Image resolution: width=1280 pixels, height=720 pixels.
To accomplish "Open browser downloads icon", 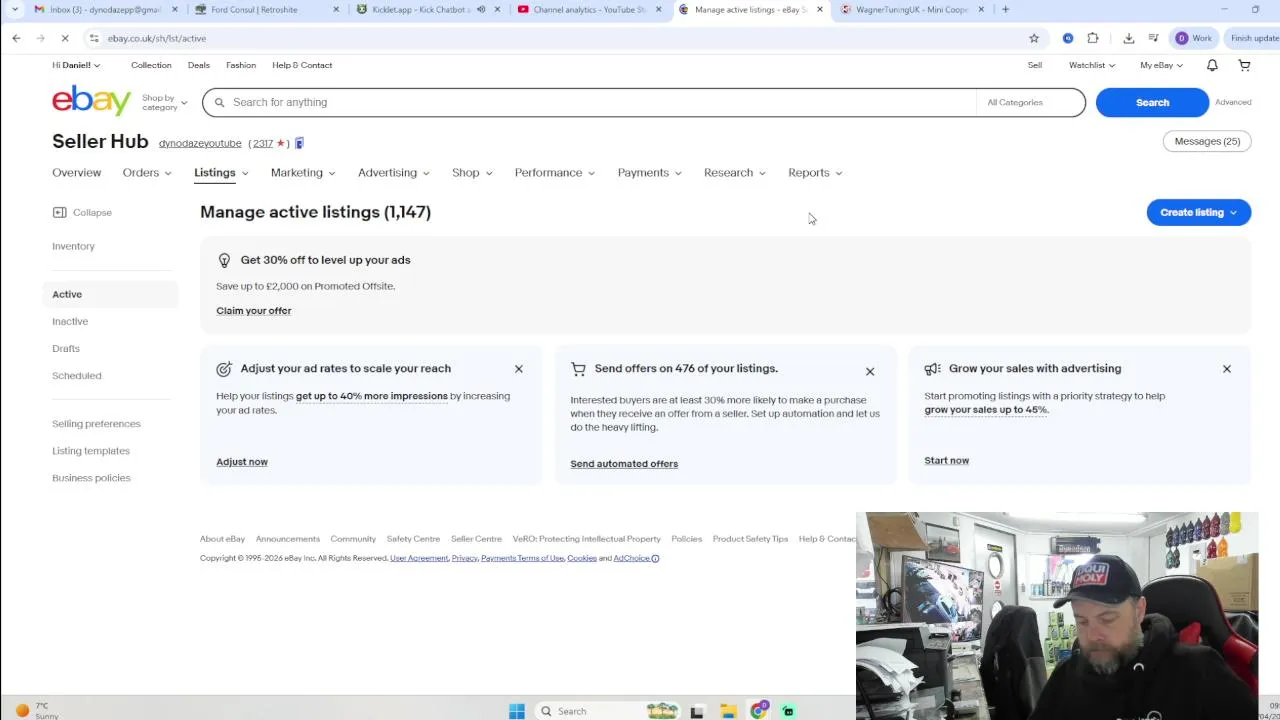I will tap(1129, 38).
